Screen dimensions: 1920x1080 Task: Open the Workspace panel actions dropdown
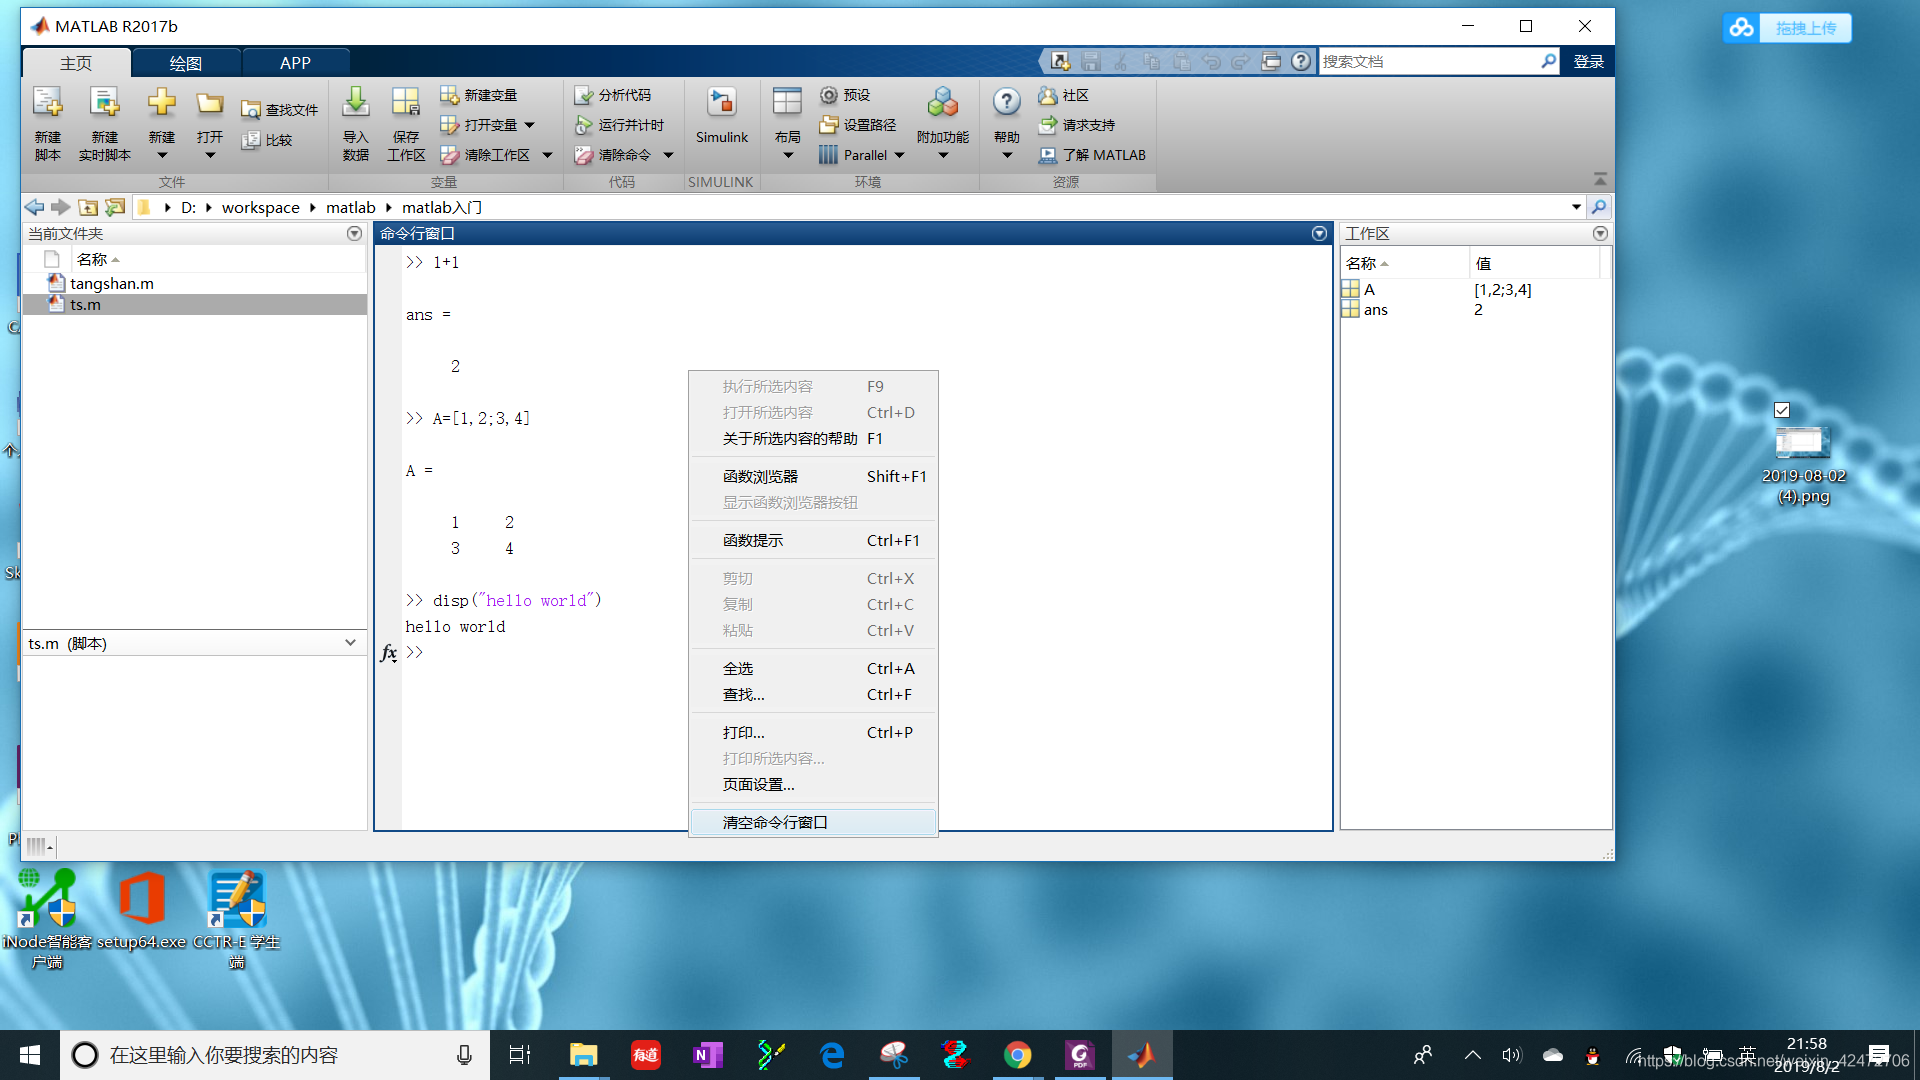point(1600,233)
